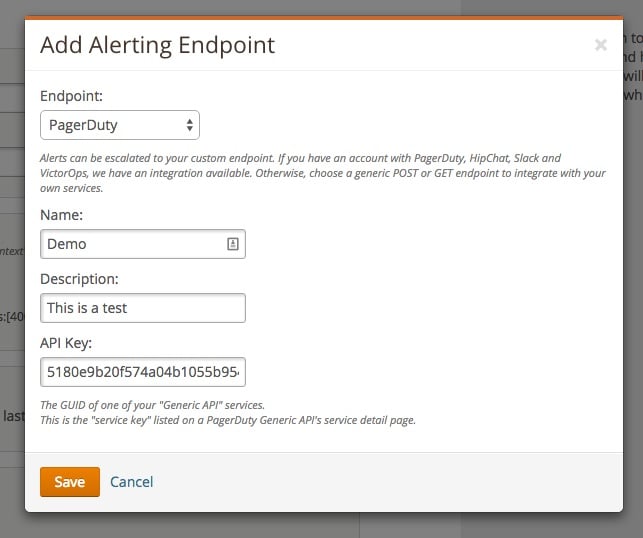Click the 'Description:' label
The height and width of the screenshot is (538, 643).
pyautogui.click(x=79, y=278)
